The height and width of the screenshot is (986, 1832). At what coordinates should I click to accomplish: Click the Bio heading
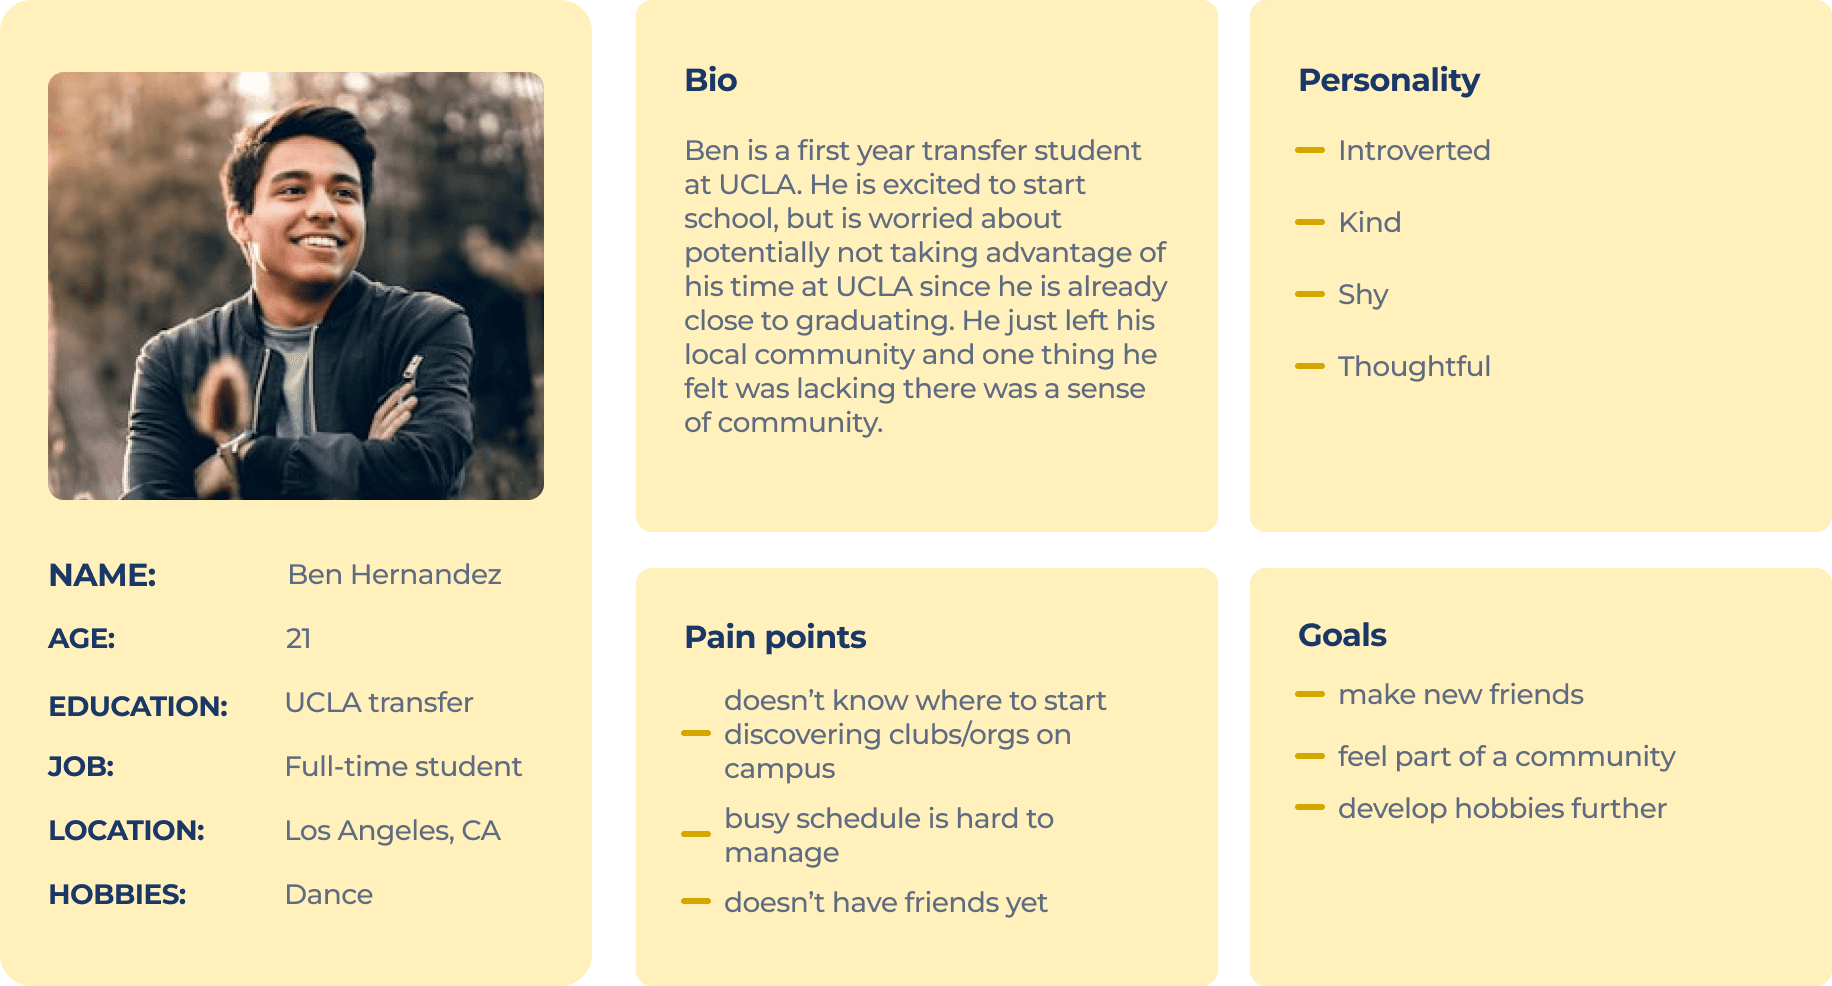click(x=710, y=80)
